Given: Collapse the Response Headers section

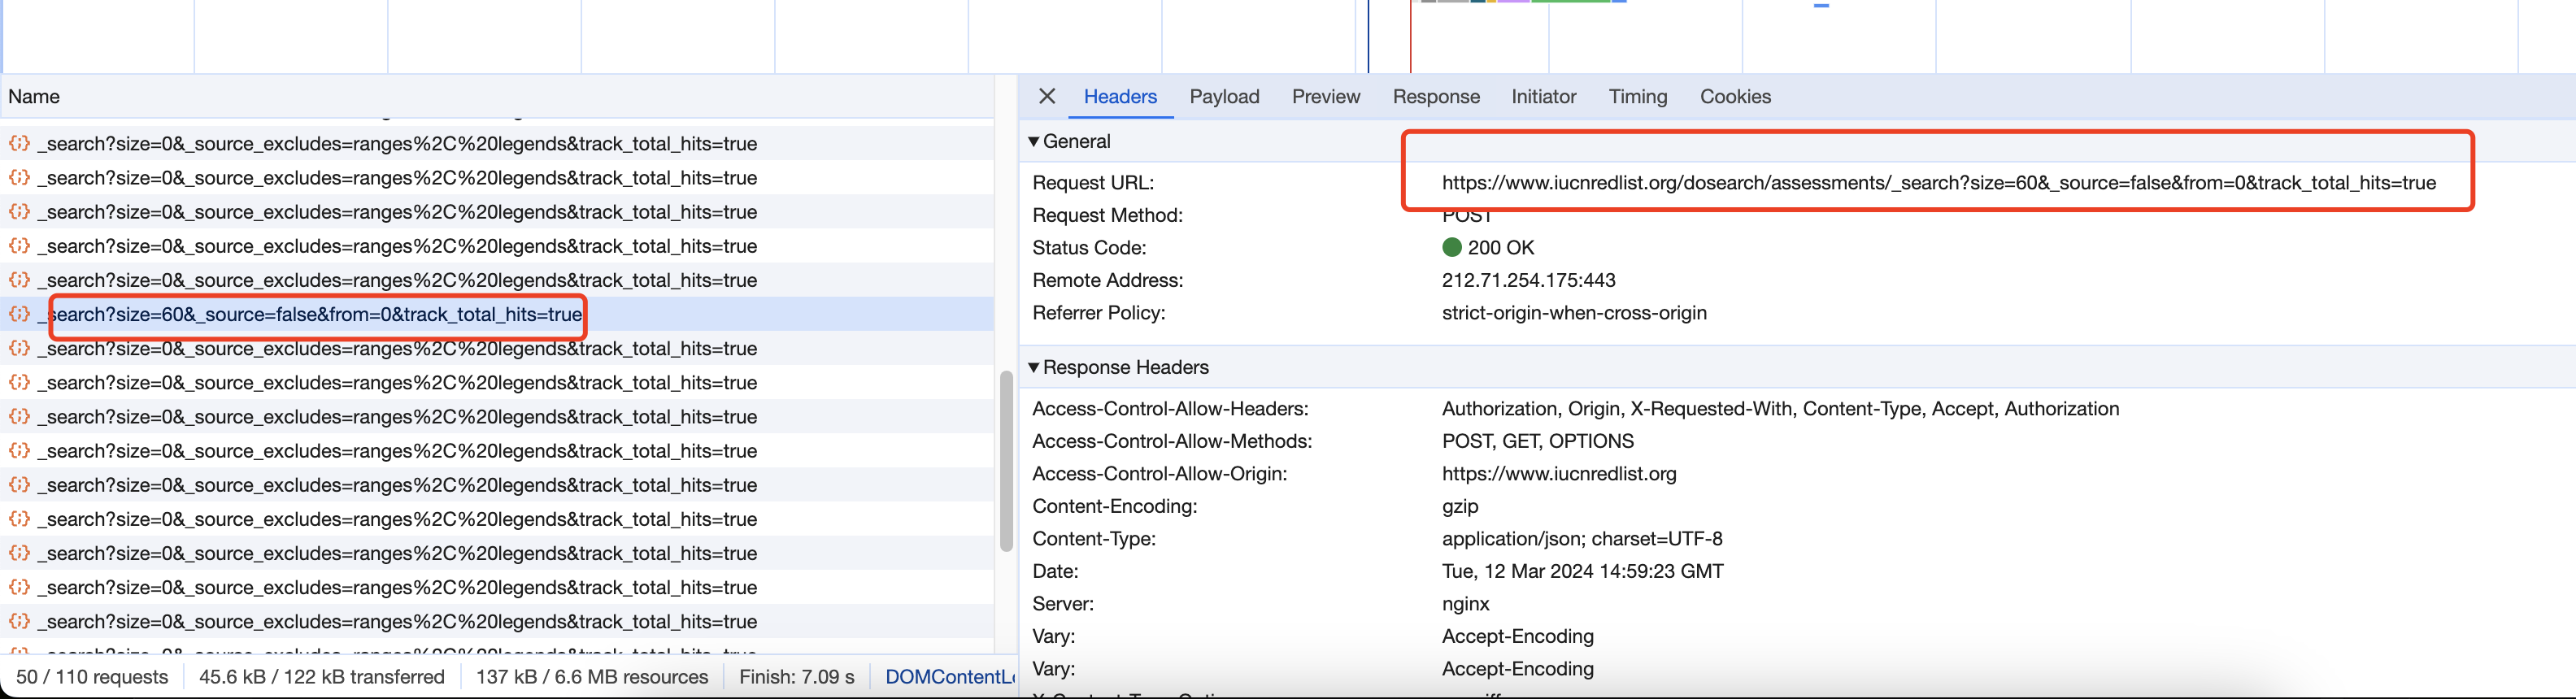Looking at the screenshot, I should click(x=1034, y=368).
